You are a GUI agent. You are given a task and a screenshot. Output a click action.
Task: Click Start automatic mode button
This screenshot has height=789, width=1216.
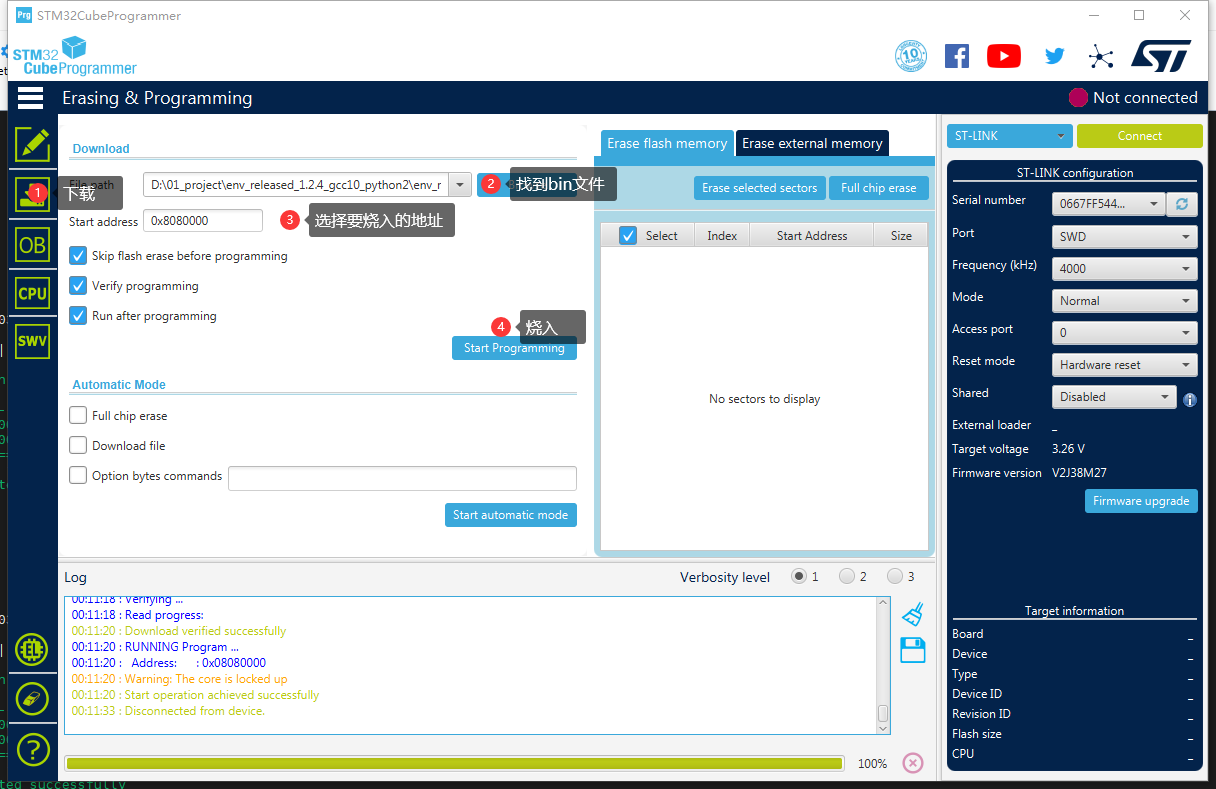(510, 515)
